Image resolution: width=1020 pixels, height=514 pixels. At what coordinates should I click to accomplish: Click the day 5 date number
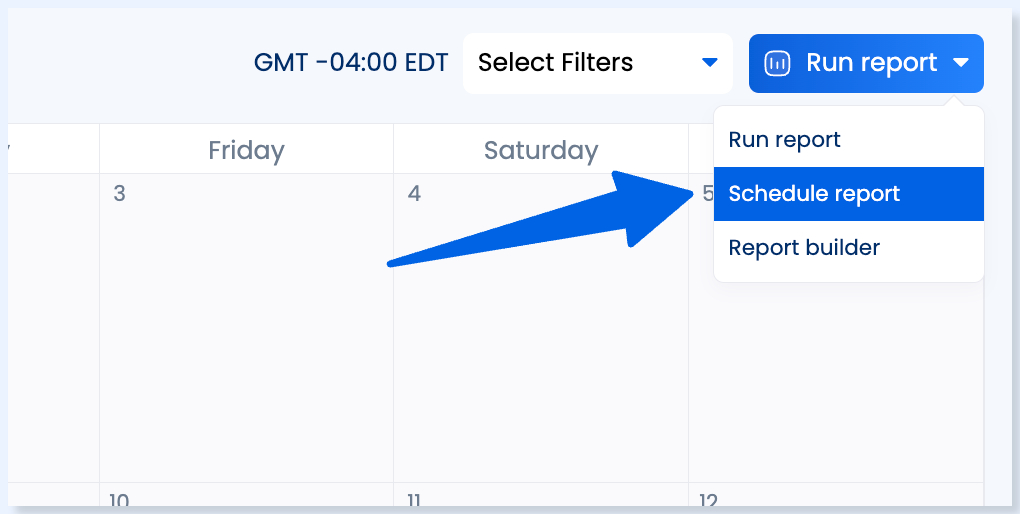707,194
